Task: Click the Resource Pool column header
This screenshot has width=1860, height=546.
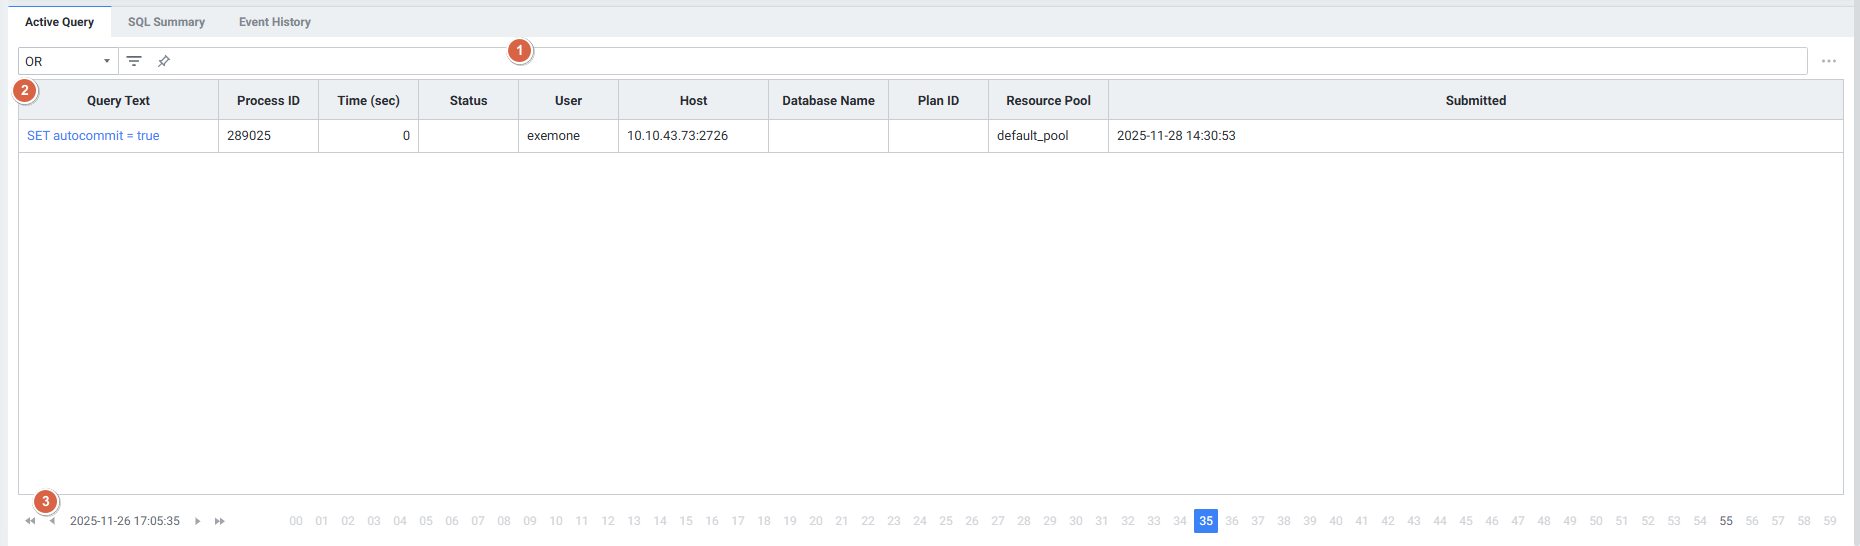Action: pyautogui.click(x=1048, y=101)
